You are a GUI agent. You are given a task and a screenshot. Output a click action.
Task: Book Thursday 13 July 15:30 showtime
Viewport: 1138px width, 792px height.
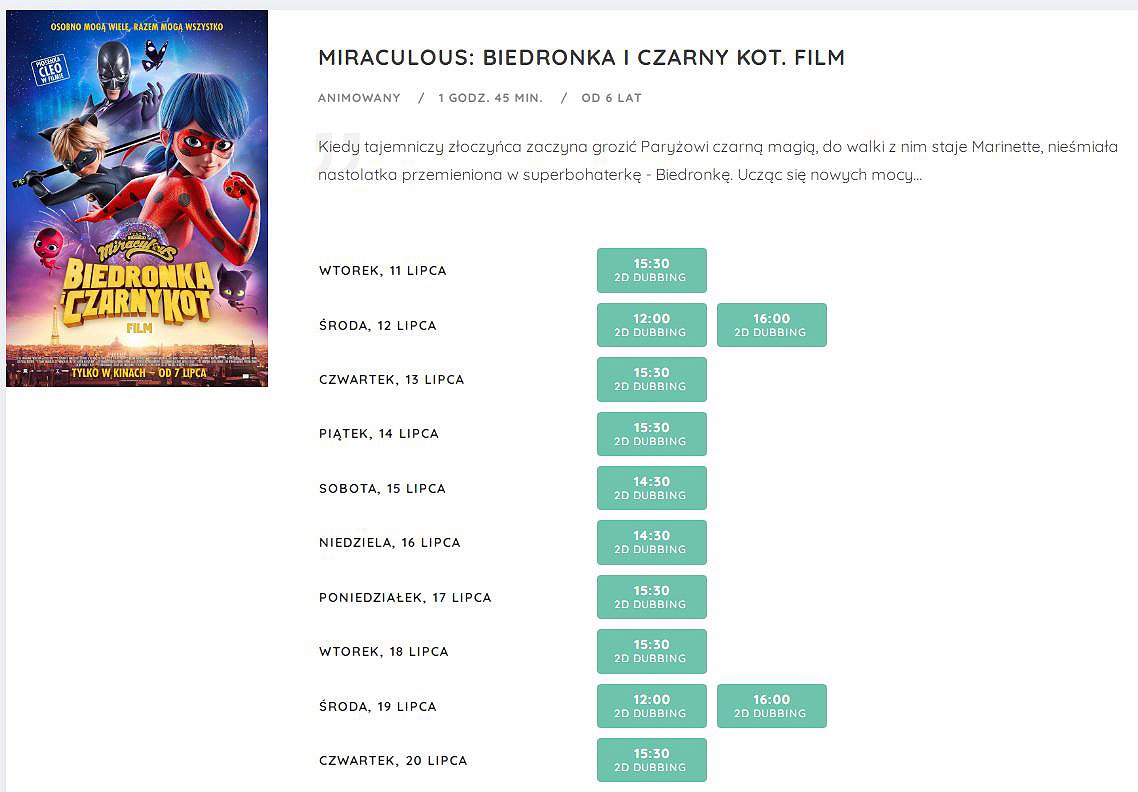(x=651, y=379)
